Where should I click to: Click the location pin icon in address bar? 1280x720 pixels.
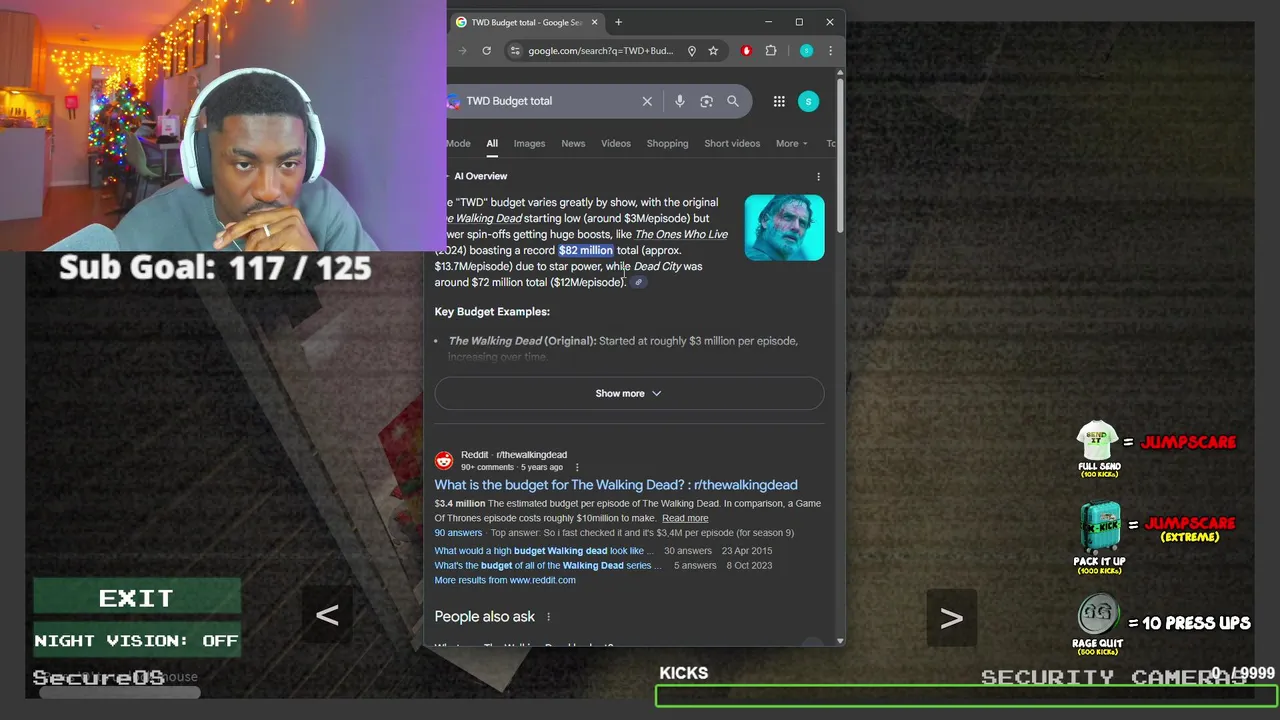click(x=691, y=51)
